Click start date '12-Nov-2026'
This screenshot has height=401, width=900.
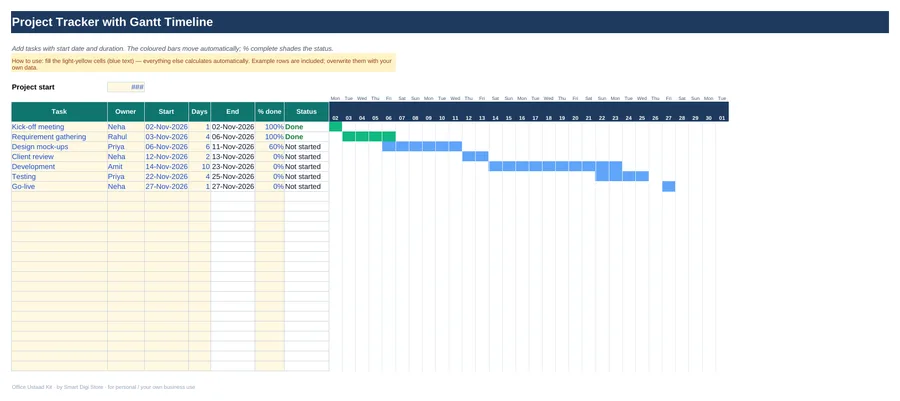(x=166, y=157)
